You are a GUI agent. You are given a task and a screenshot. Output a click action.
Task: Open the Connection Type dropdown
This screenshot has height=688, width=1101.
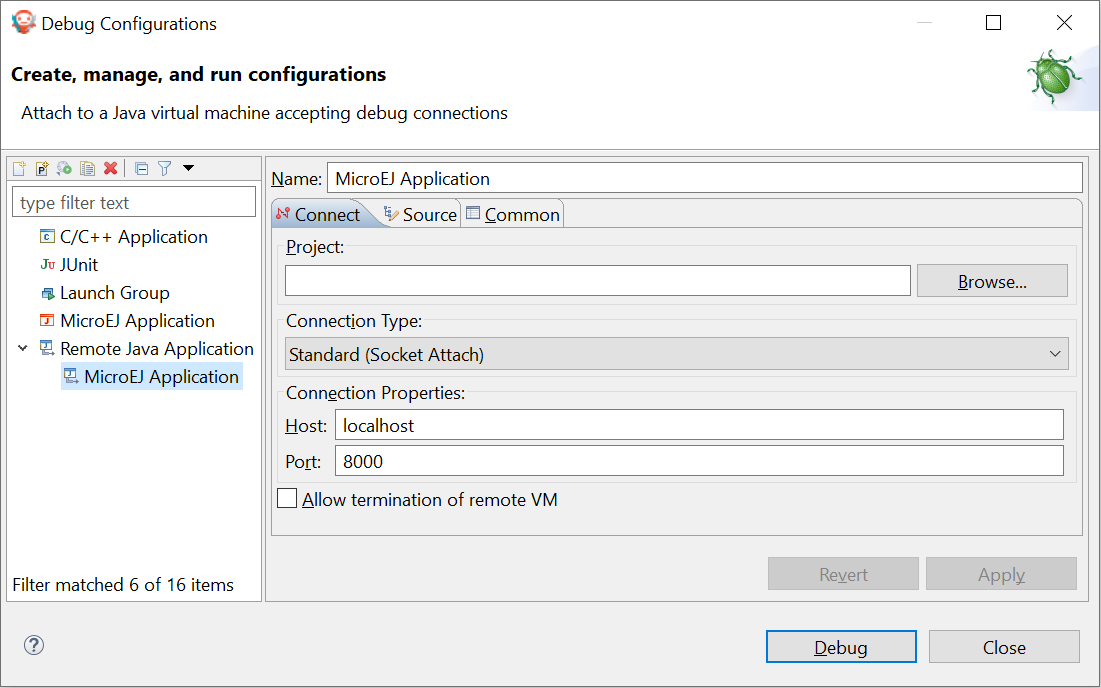pyautogui.click(x=677, y=354)
